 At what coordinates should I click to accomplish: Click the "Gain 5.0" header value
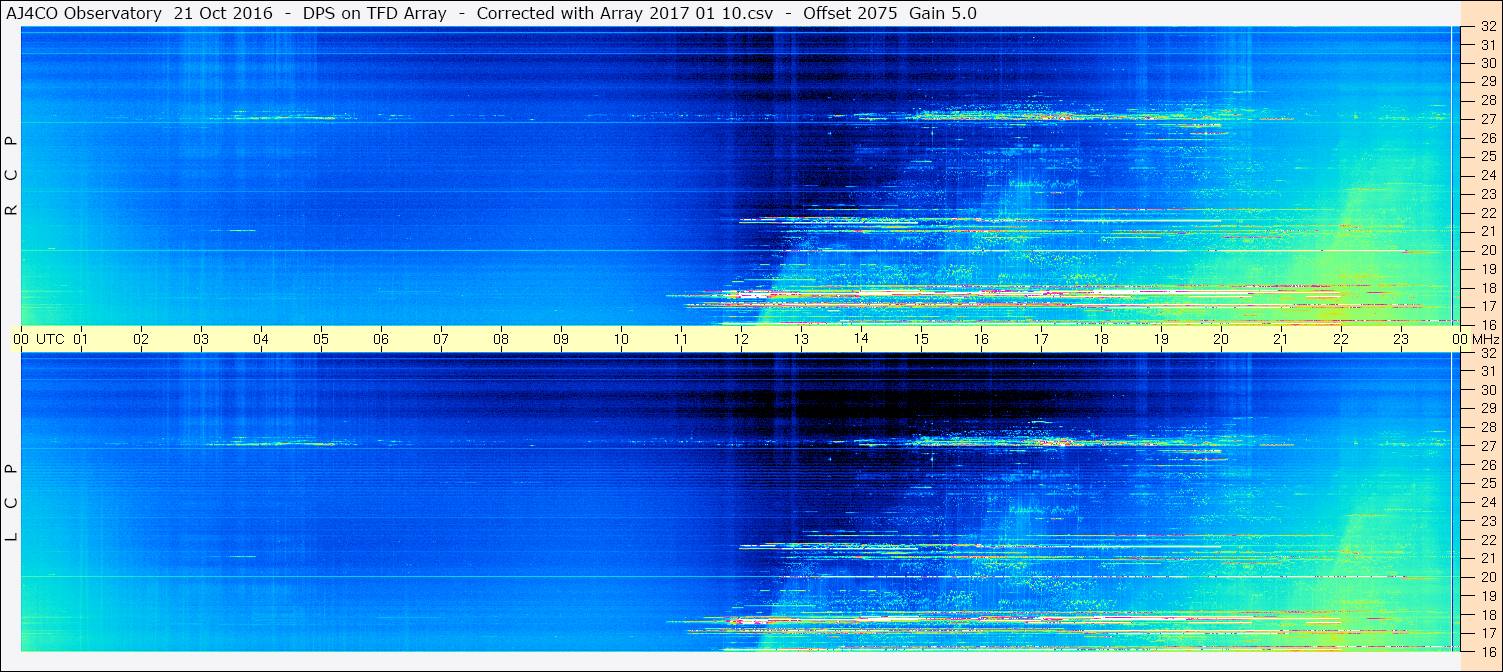pyautogui.click(x=943, y=13)
